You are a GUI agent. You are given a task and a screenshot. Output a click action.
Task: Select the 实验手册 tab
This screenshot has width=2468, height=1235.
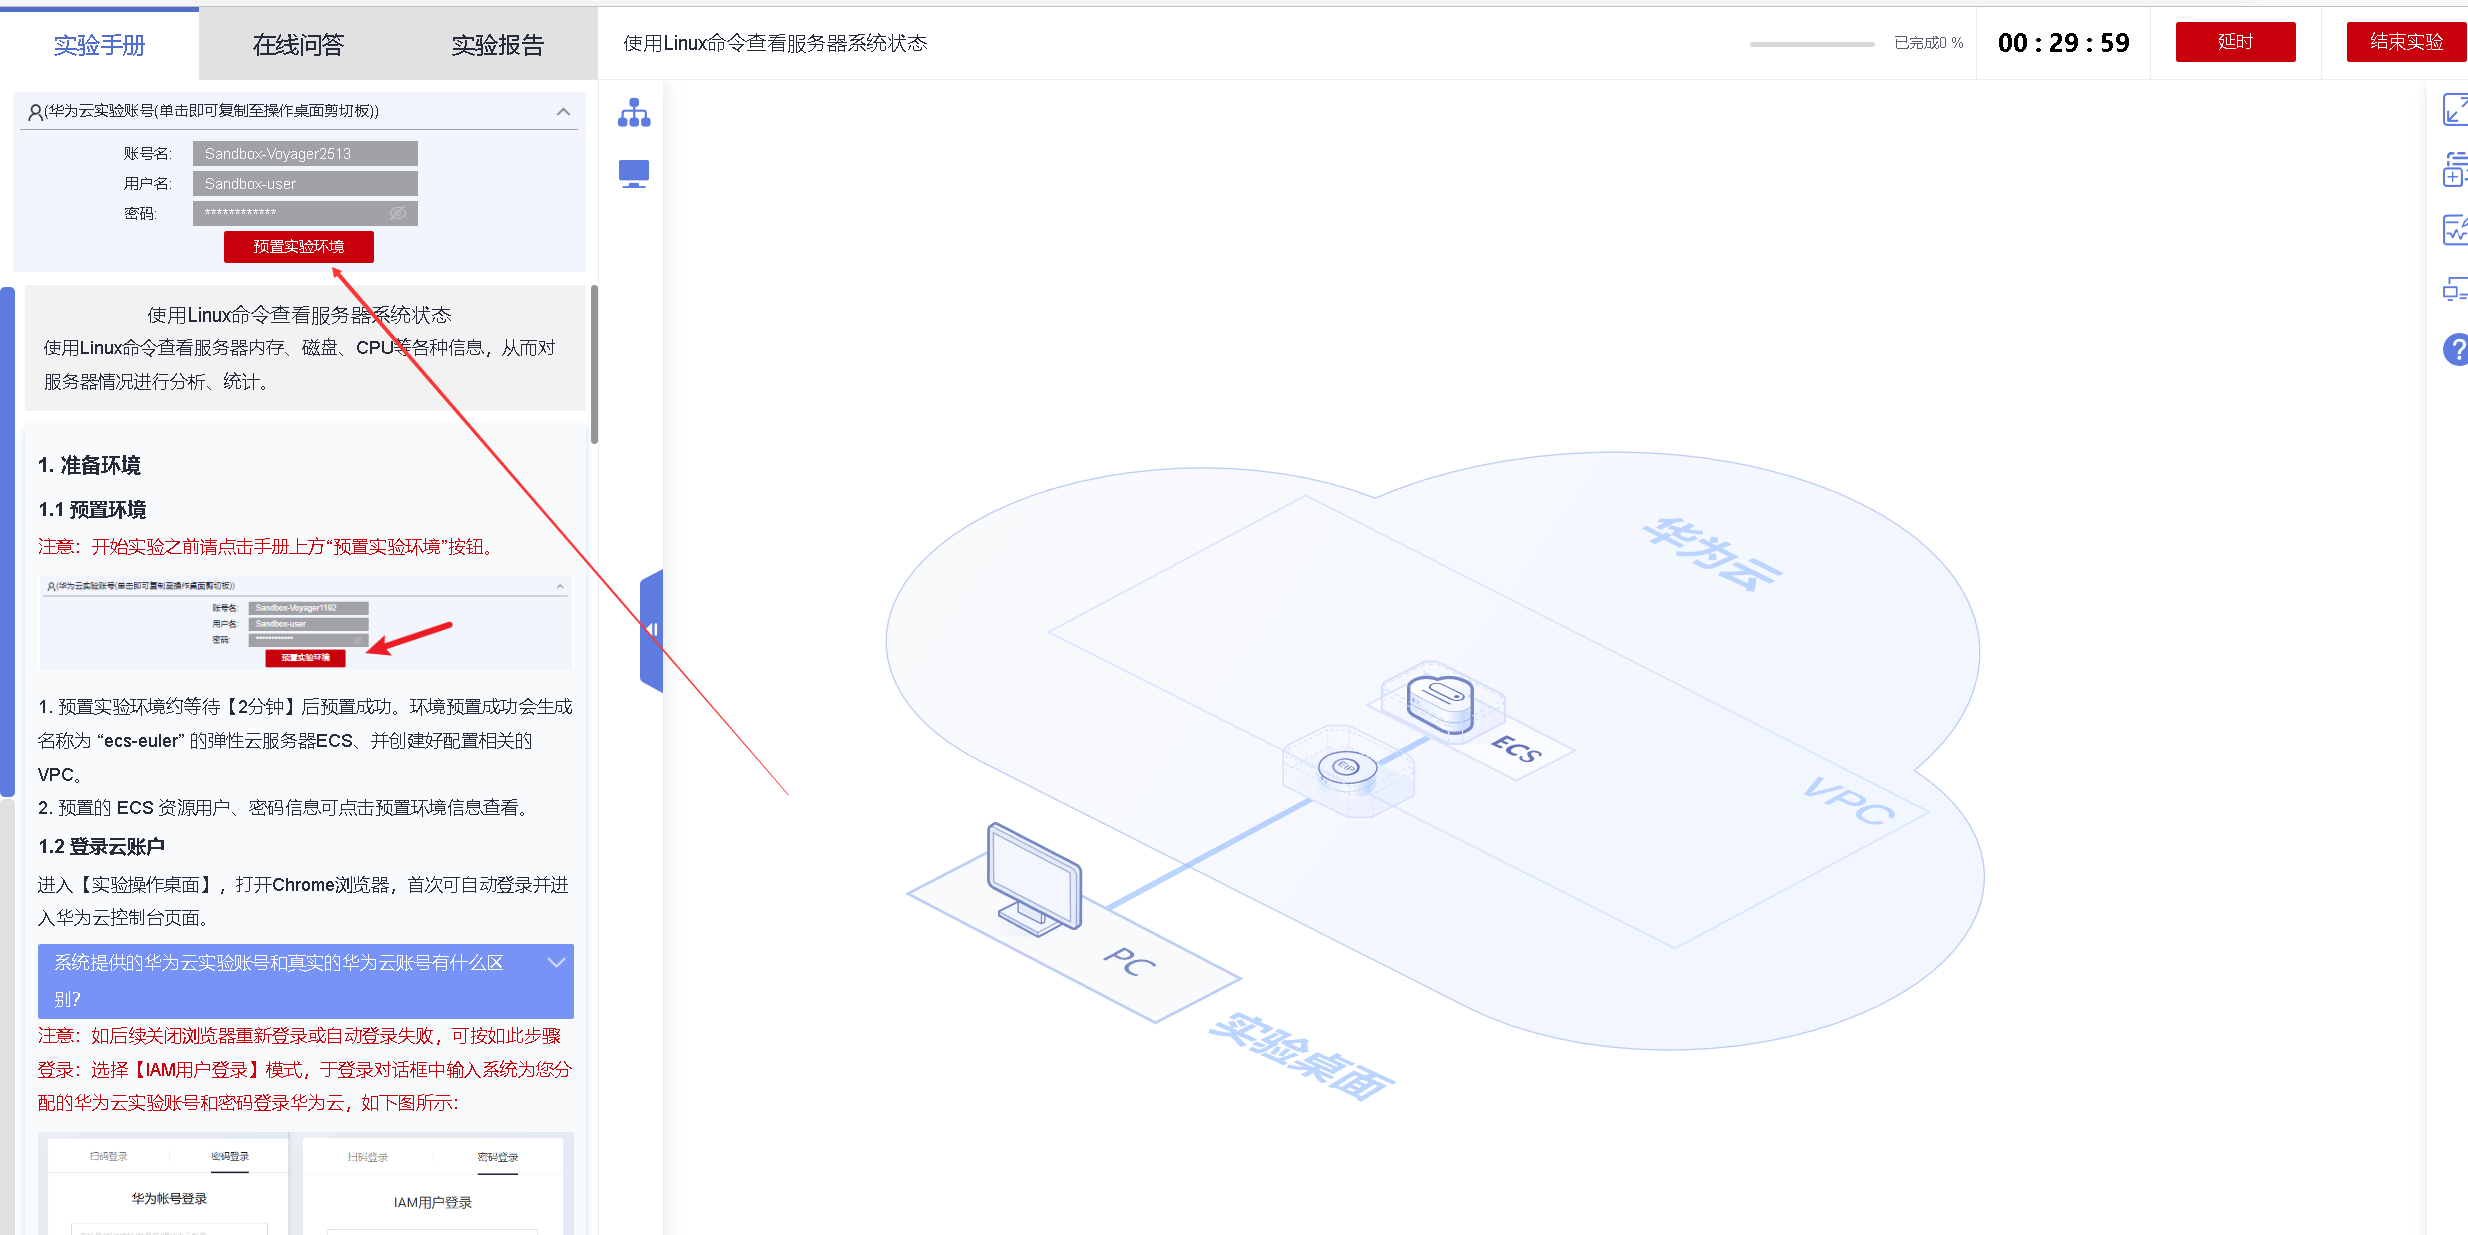tap(99, 45)
